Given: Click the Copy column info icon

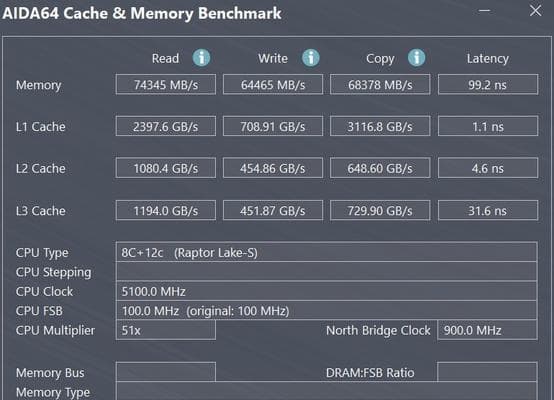Looking at the screenshot, I should click(x=417, y=58).
